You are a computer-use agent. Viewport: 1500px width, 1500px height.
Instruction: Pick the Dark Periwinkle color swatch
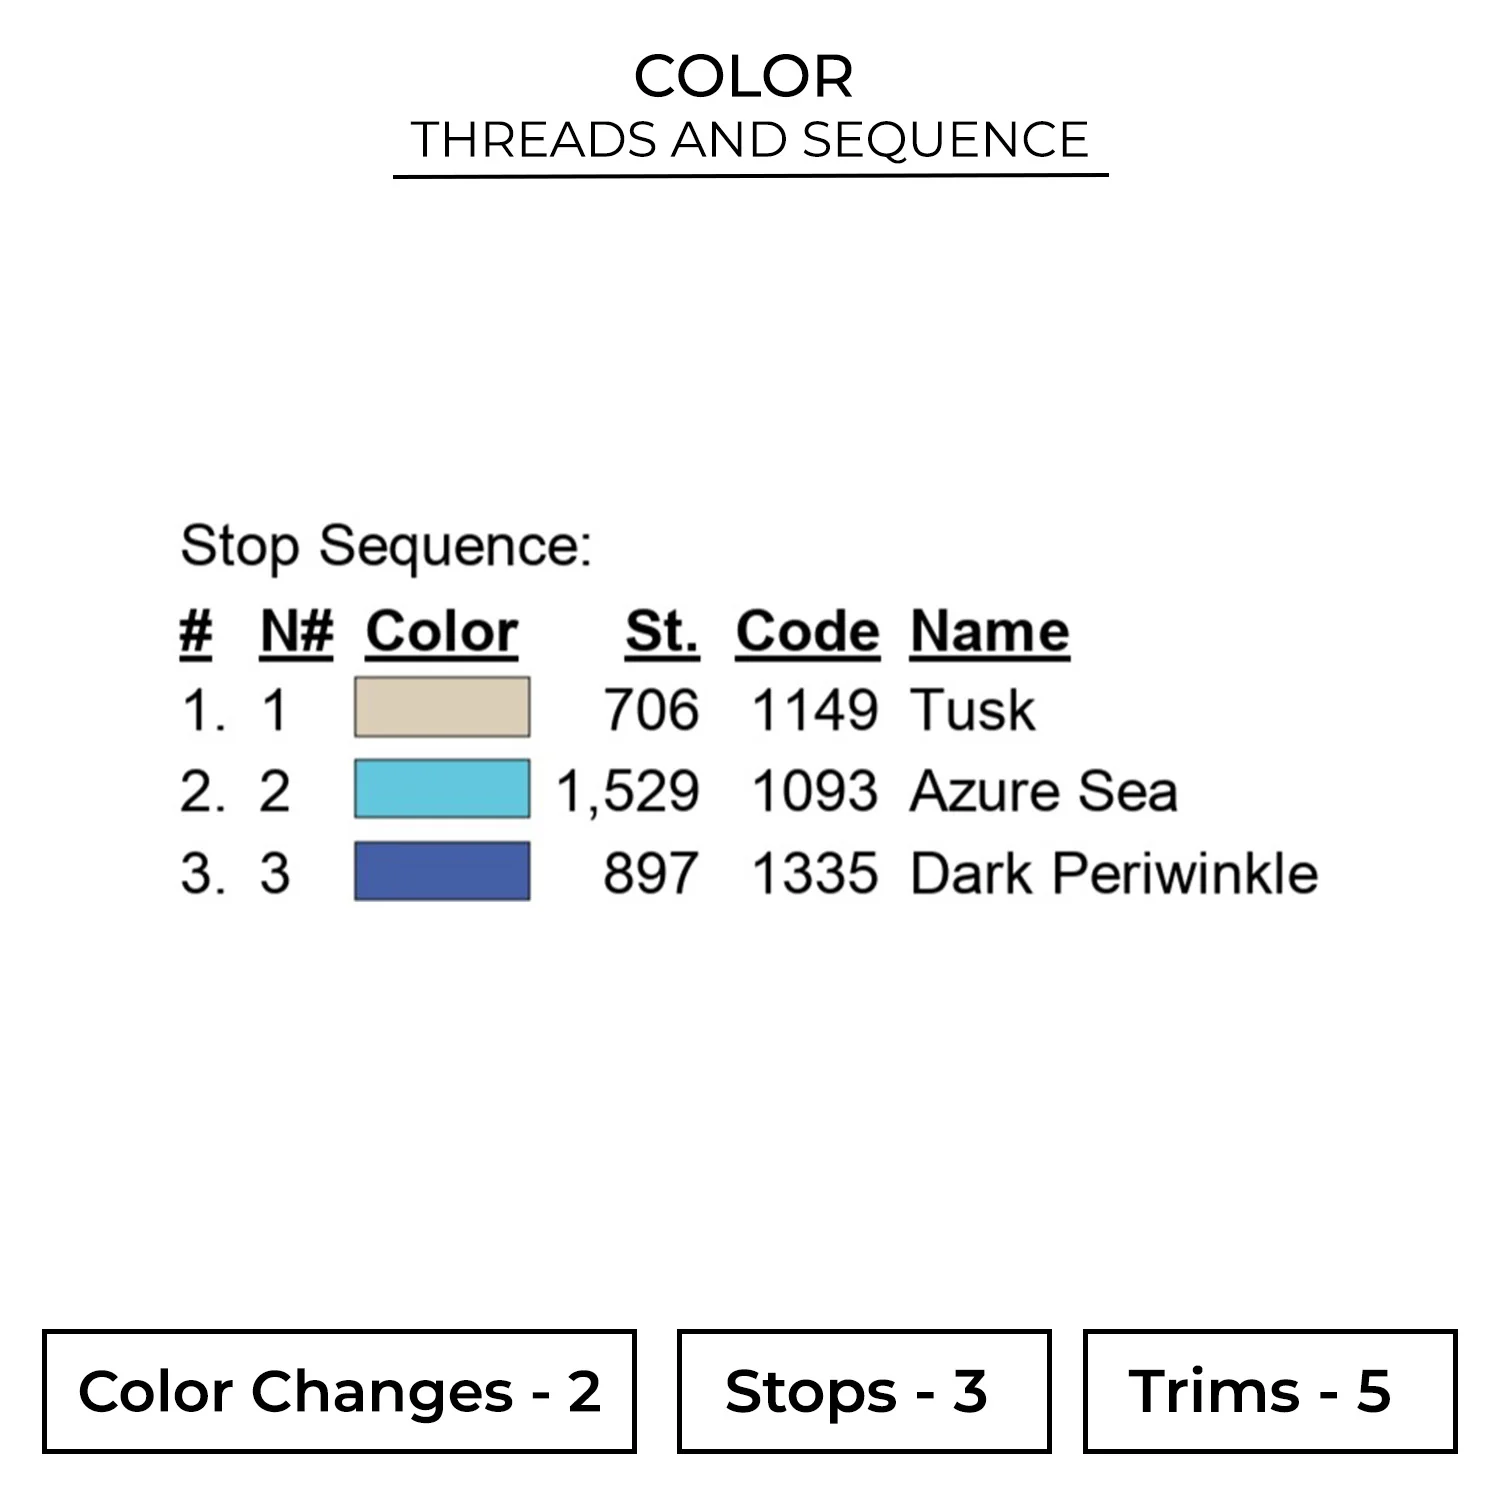[442, 871]
